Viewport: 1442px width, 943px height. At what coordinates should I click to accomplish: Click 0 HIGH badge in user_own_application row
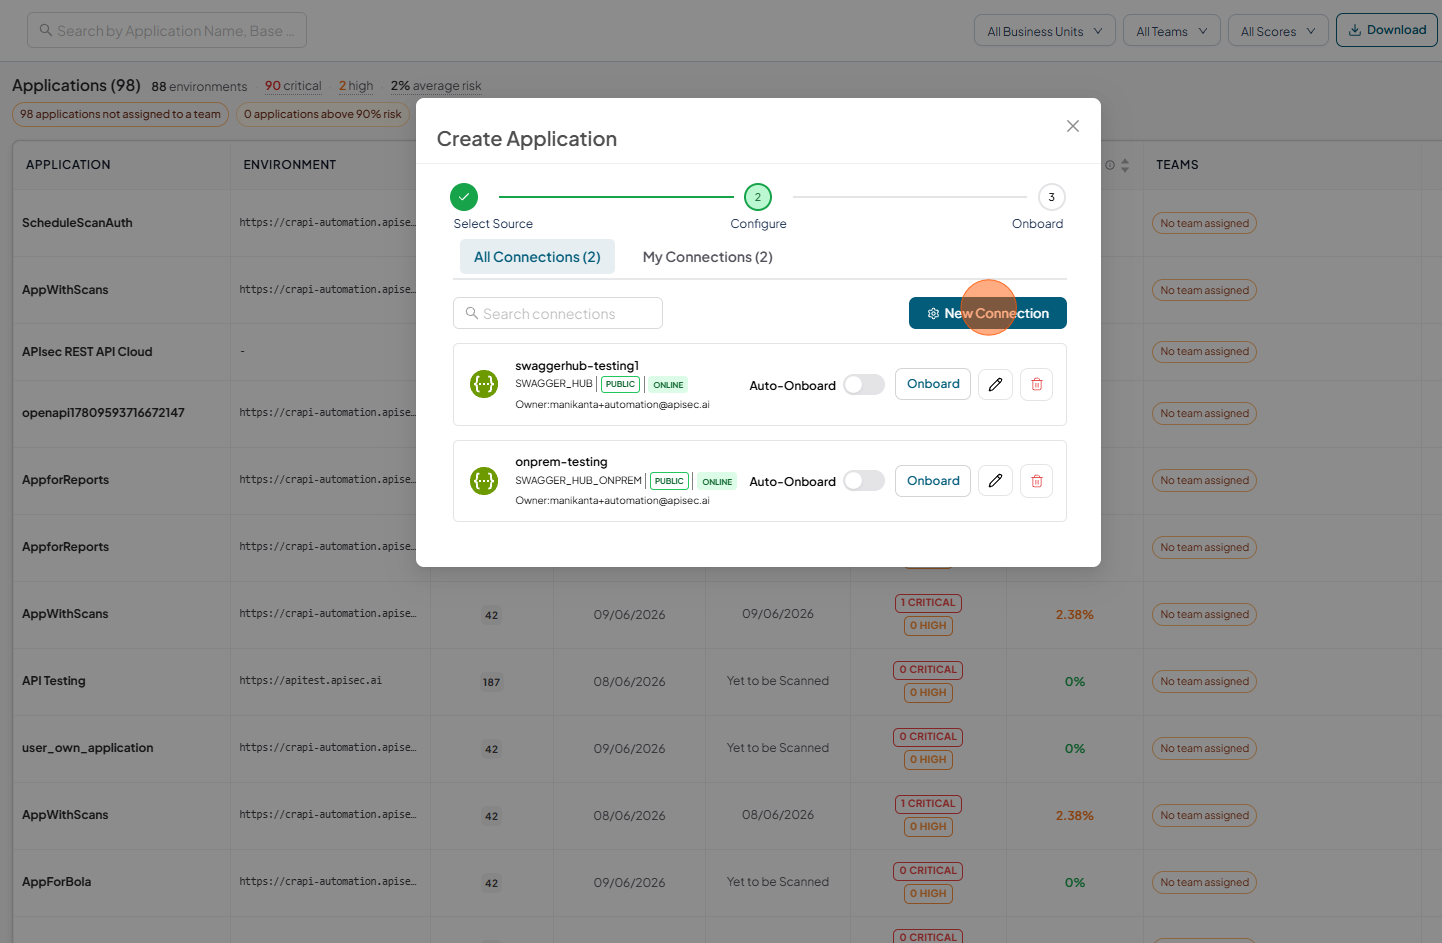[928, 760]
